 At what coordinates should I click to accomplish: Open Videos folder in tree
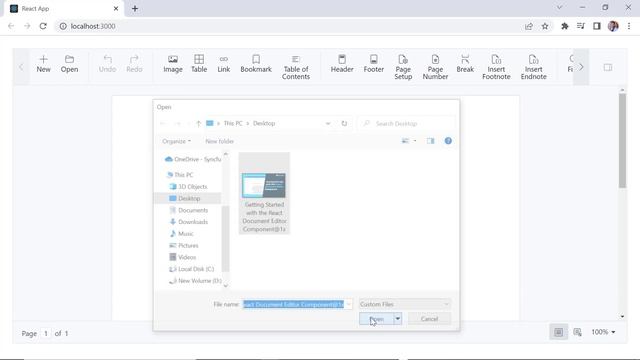tap(183, 258)
